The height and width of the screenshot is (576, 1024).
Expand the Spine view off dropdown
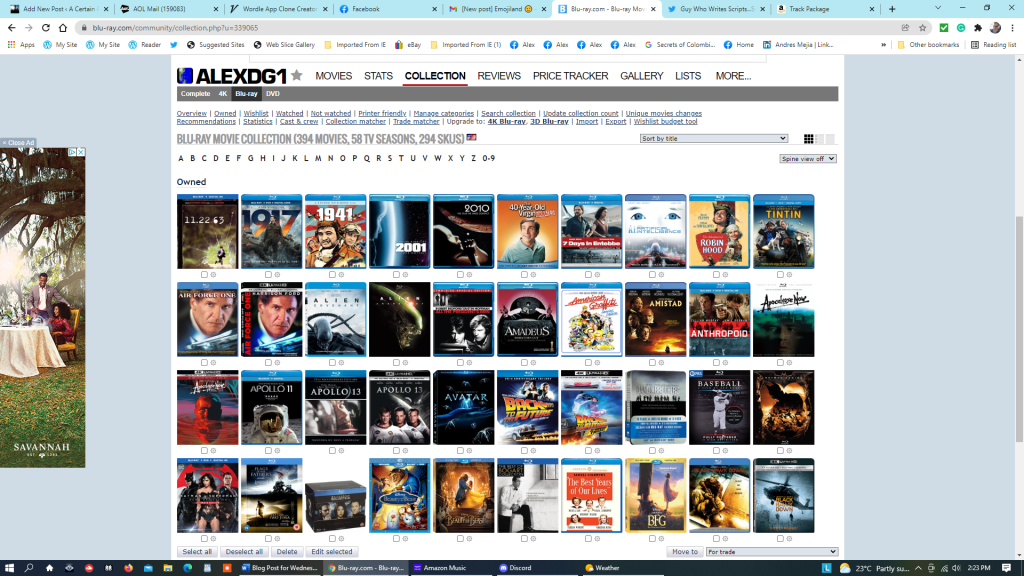pyautogui.click(x=808, y=159)
